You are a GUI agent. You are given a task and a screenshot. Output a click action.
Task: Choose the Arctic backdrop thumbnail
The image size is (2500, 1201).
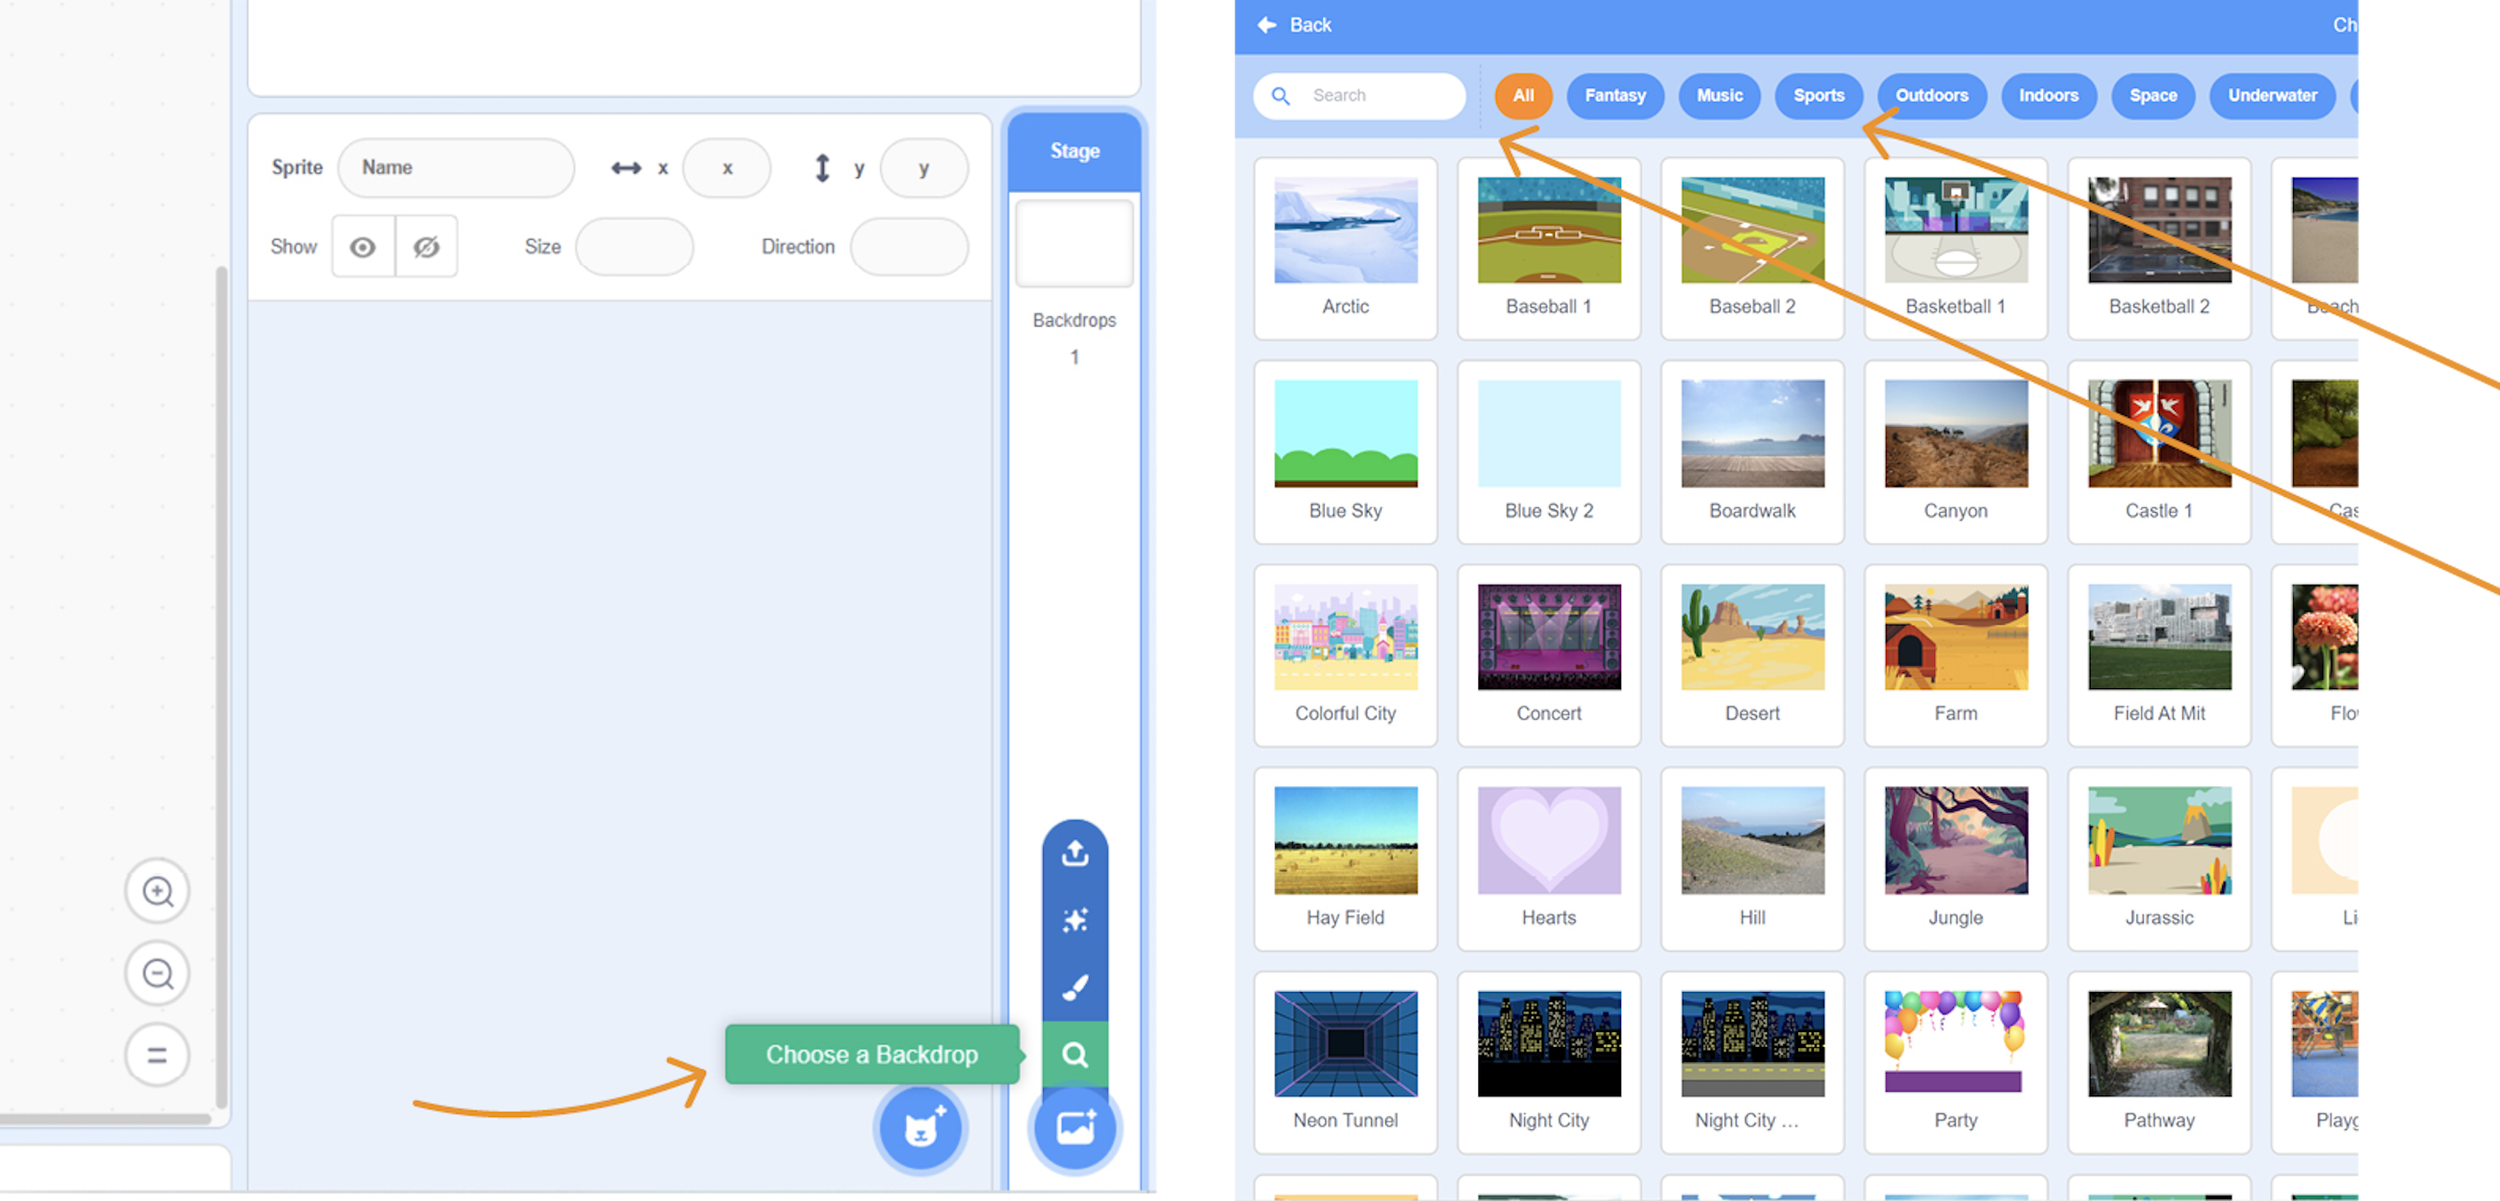pyautogui.click(x=1345, y=231)
